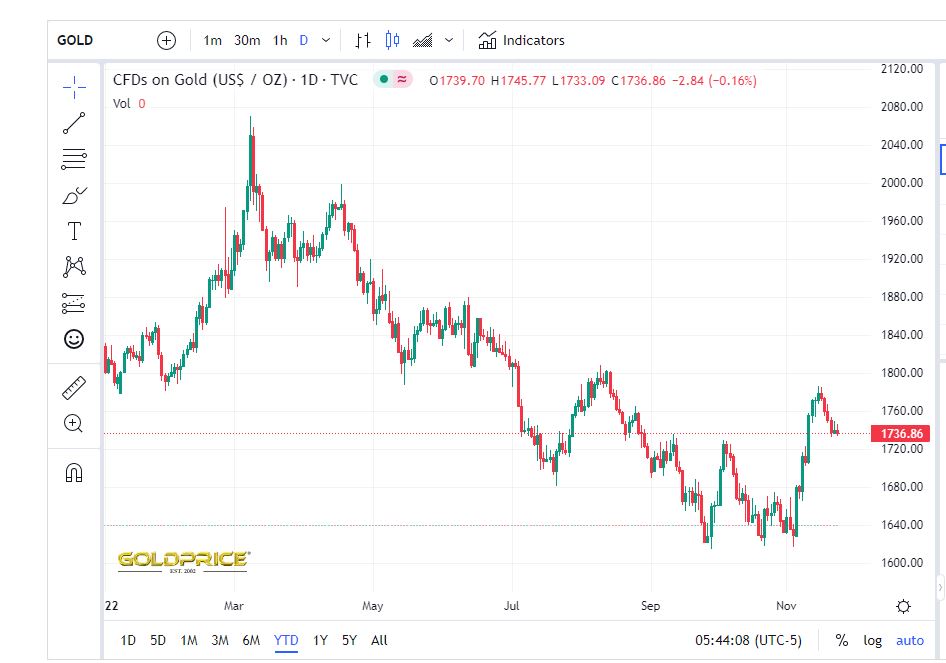Click the Sep label on time axis
946x663 pixels.
tap(650, 606)
